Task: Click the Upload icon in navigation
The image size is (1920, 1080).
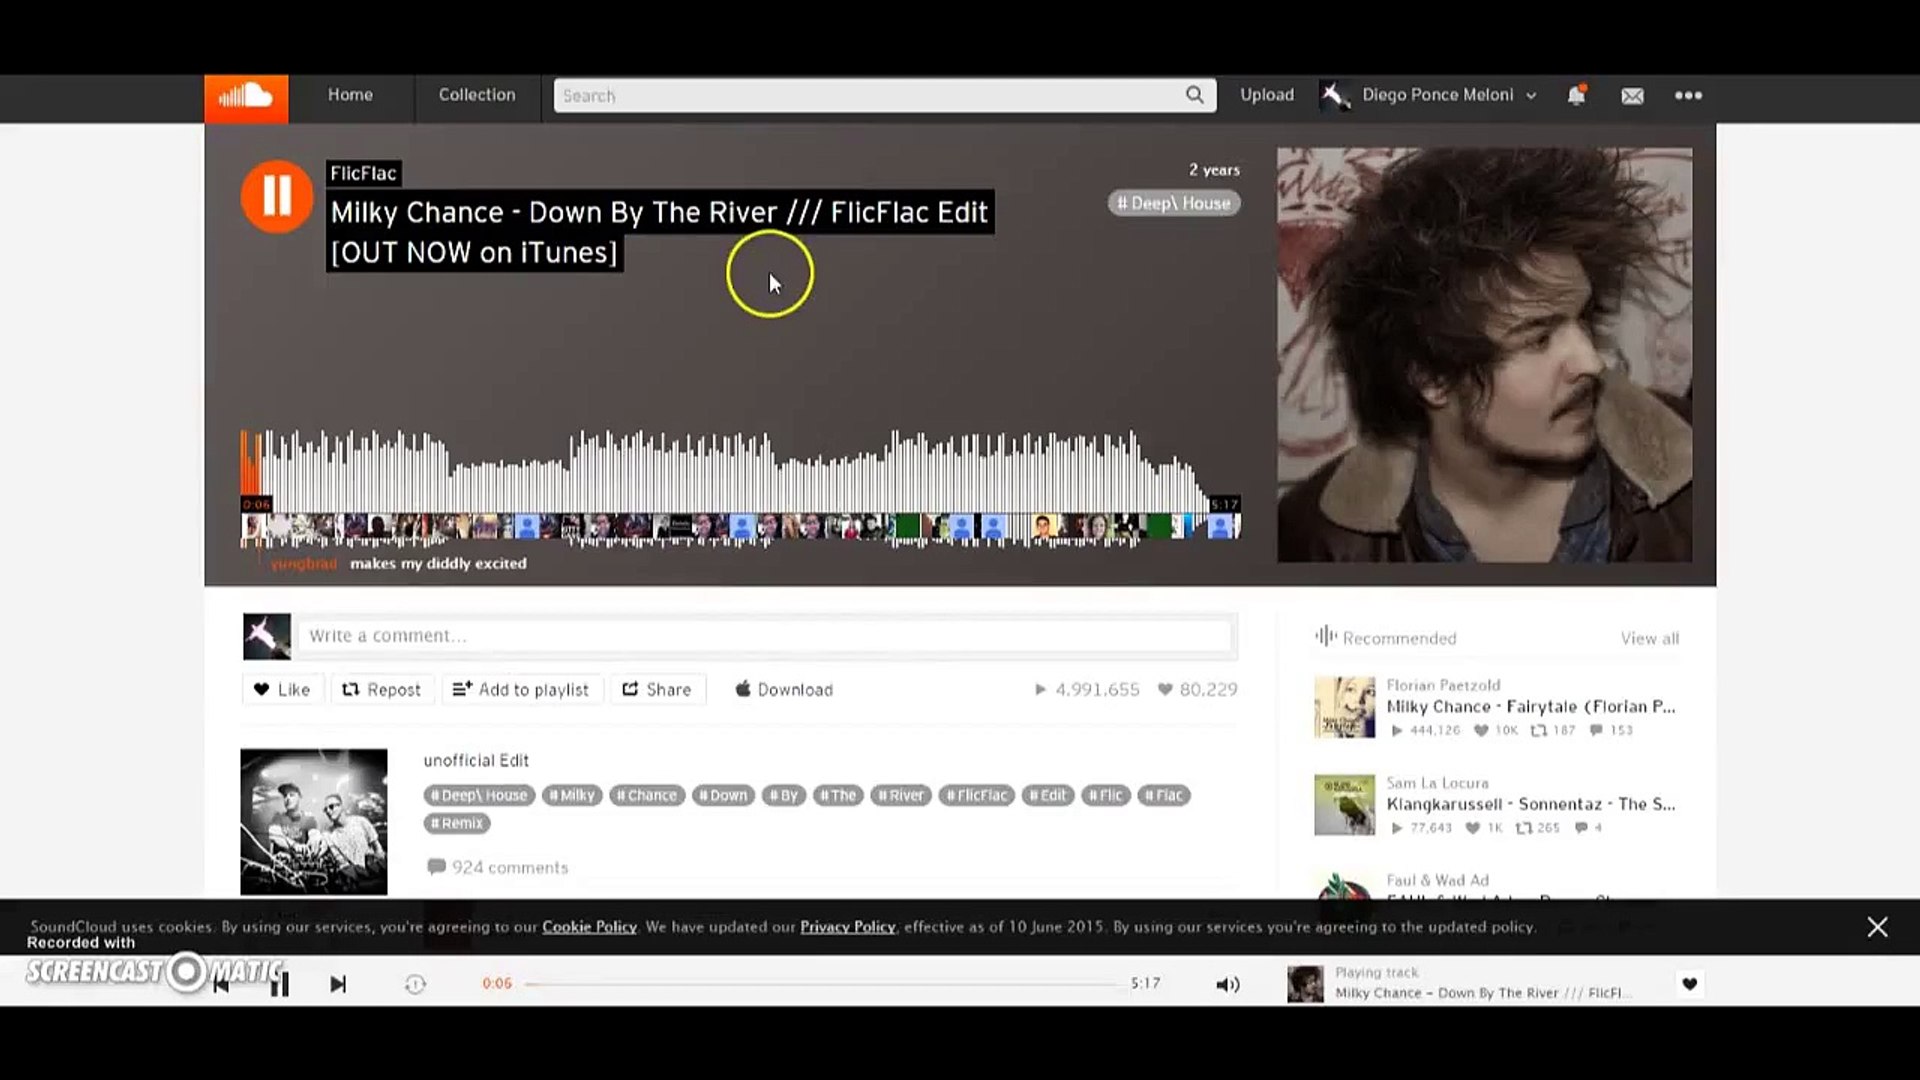Action: tap(1267, 95)
